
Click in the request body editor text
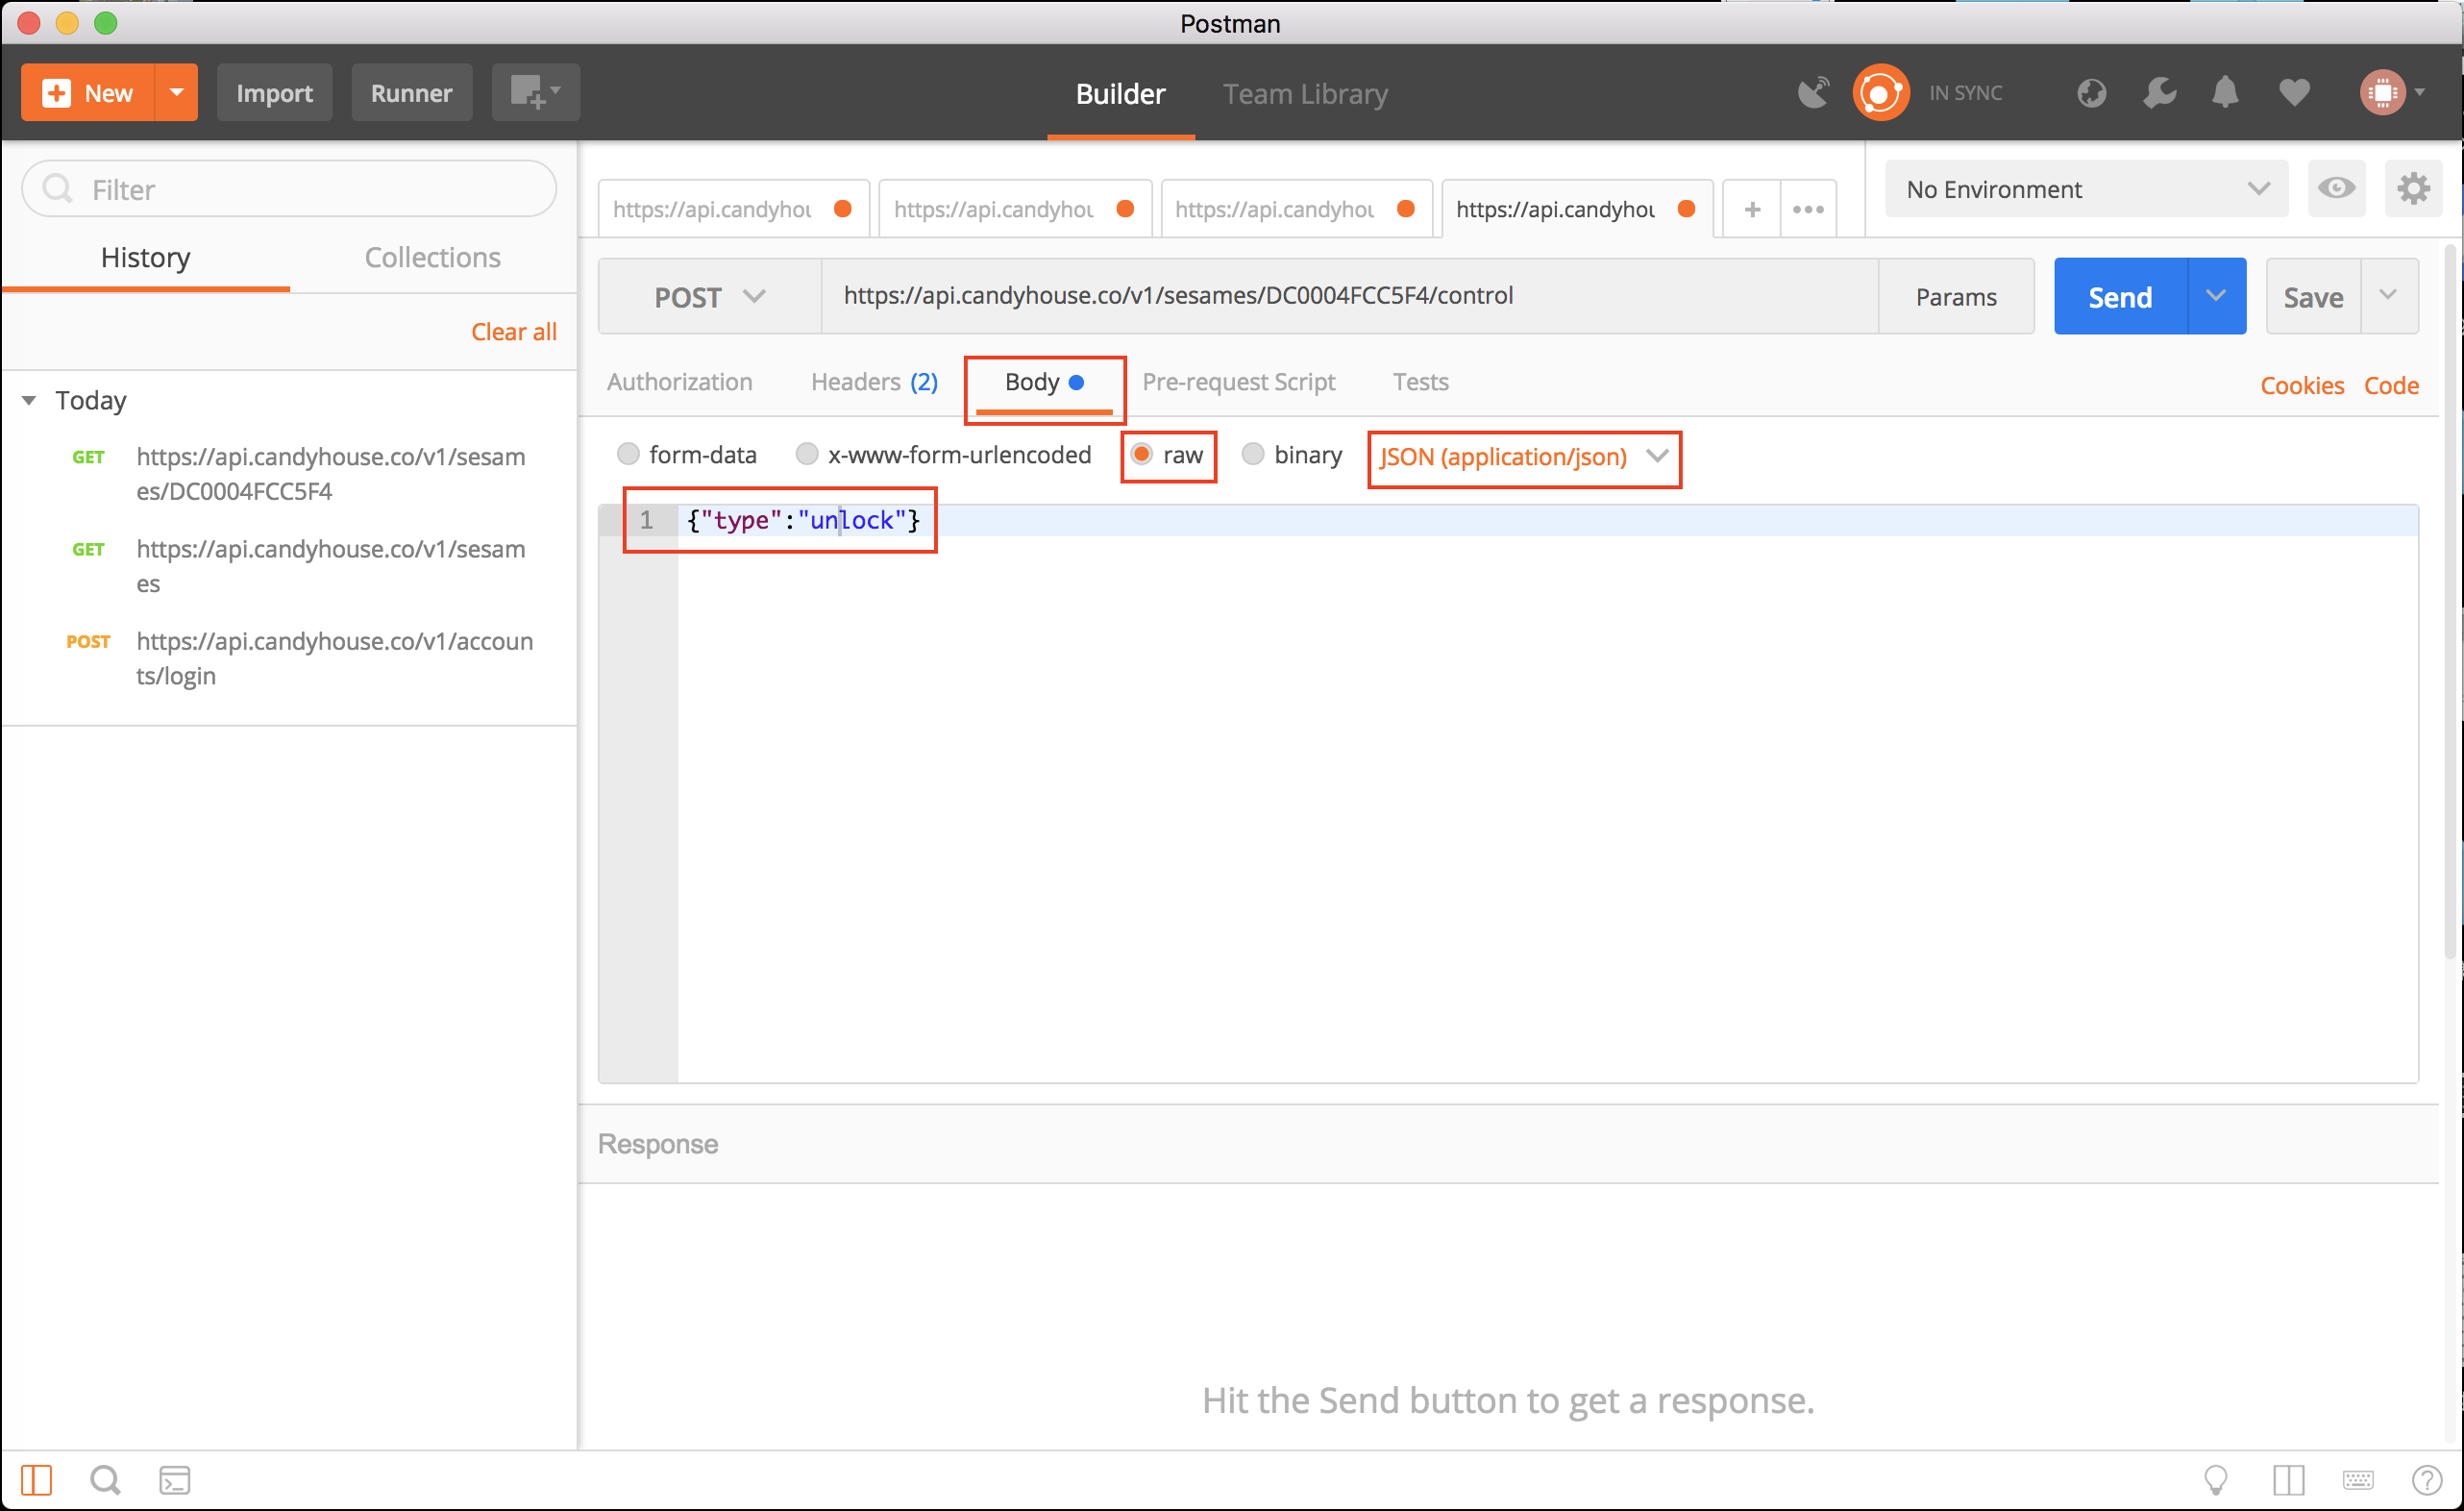coord(803,520)
